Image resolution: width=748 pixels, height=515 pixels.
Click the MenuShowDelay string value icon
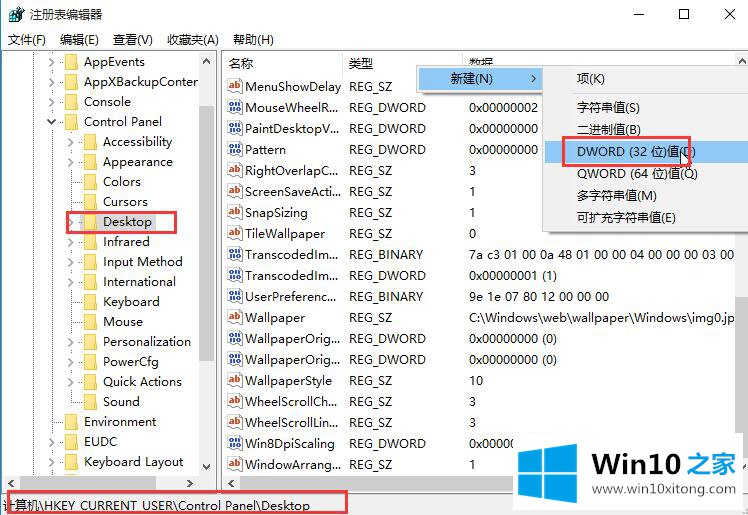234,86
